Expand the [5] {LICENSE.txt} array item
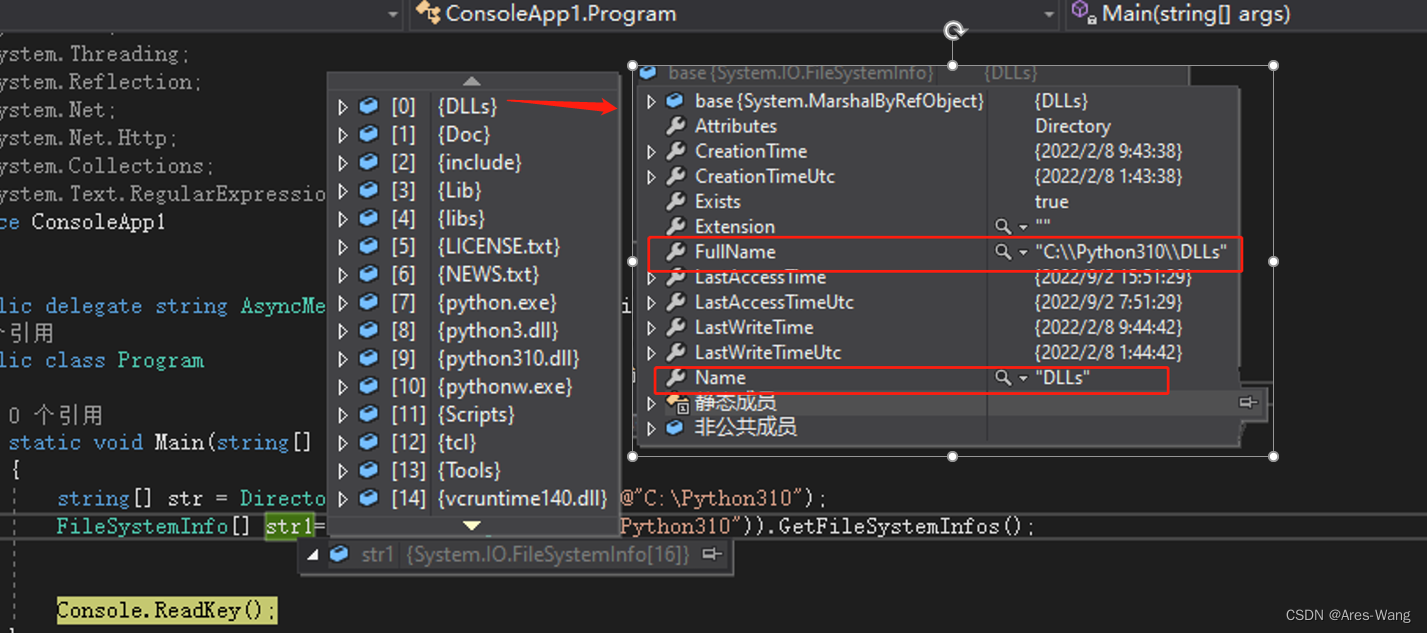Viewport: 1427px width, 633px height. pos(343,246)
